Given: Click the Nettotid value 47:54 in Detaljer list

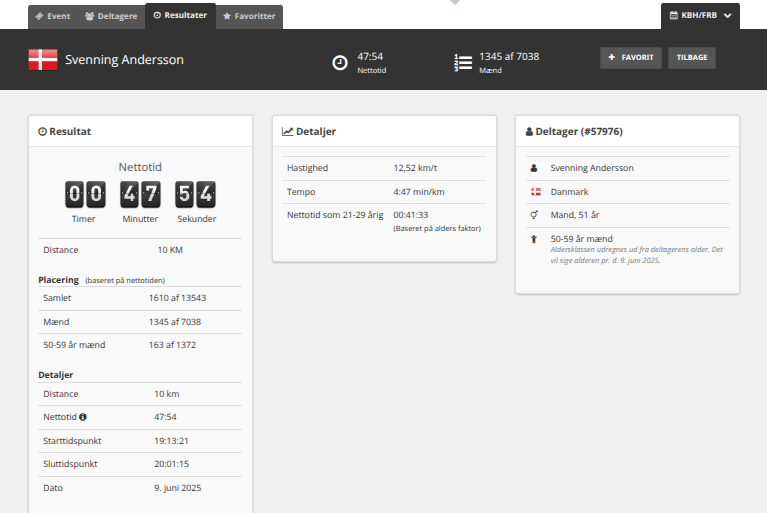Looking at the screenshot, I should tap(165, 417).
